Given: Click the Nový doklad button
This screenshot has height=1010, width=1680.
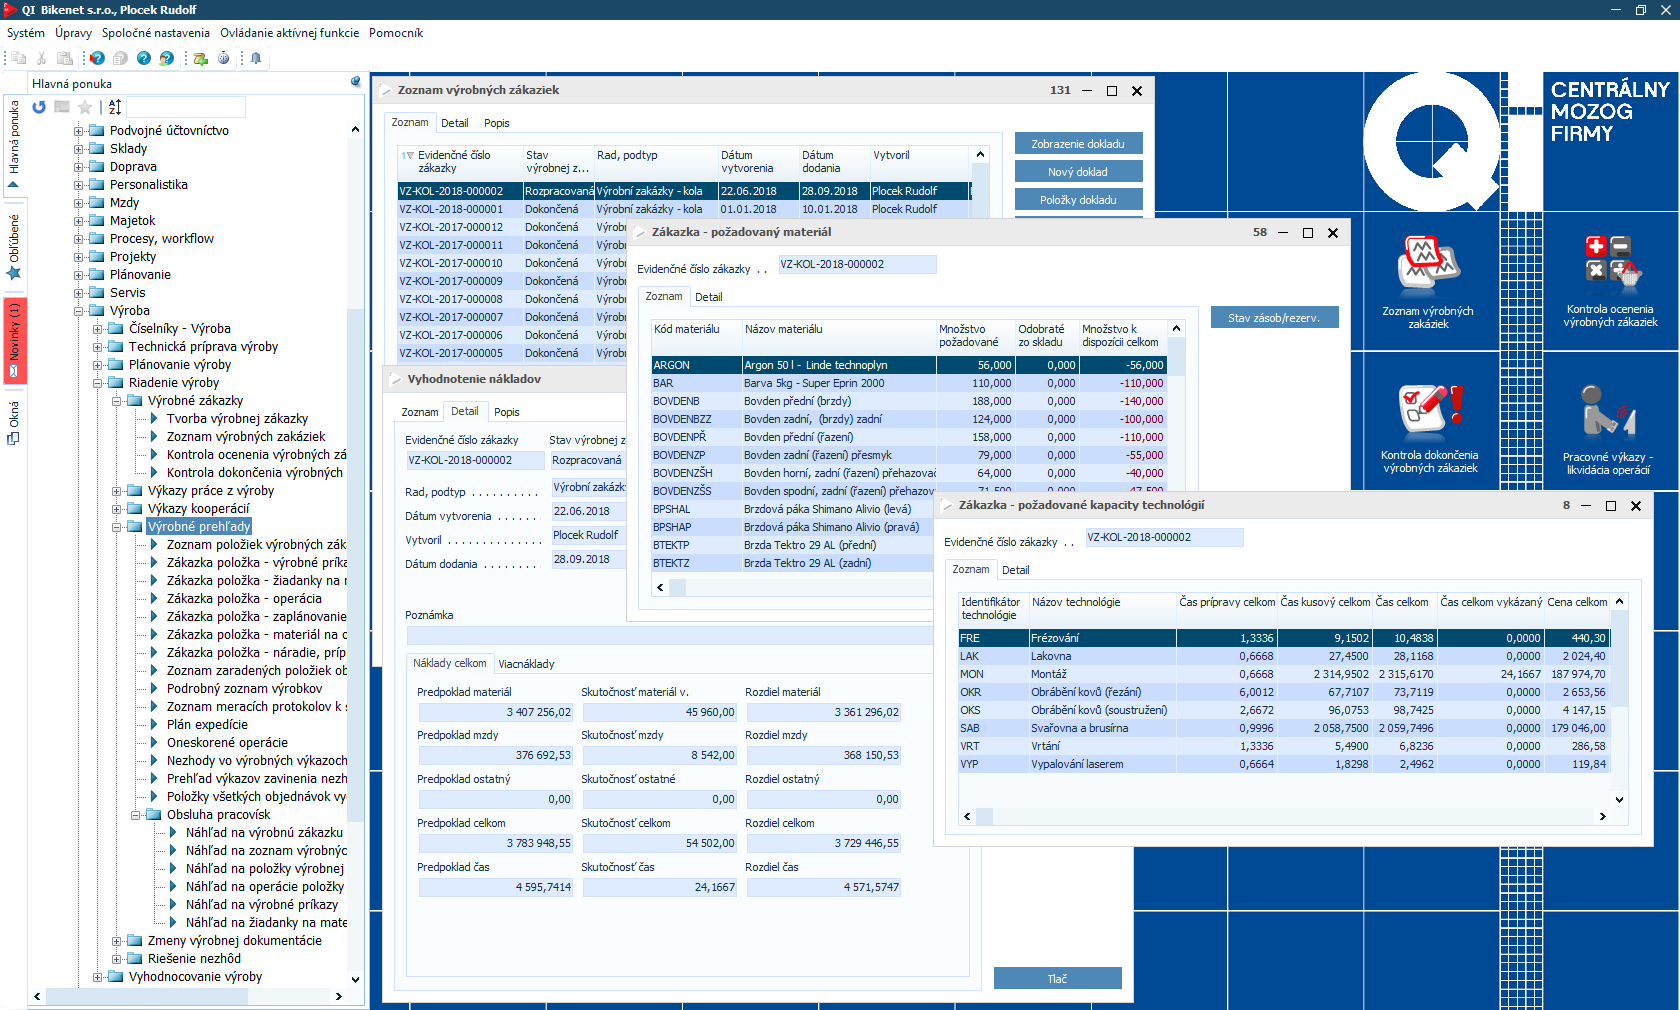Looking at the screenshot, I should [1077, 172].
